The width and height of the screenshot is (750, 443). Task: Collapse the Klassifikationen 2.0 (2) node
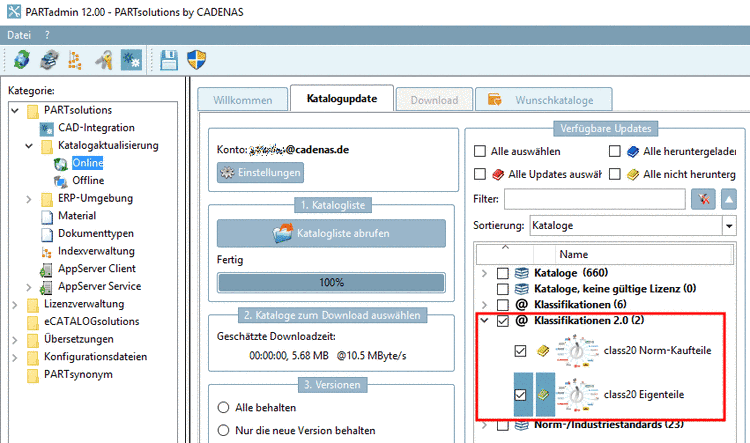(x=484, y=321)
